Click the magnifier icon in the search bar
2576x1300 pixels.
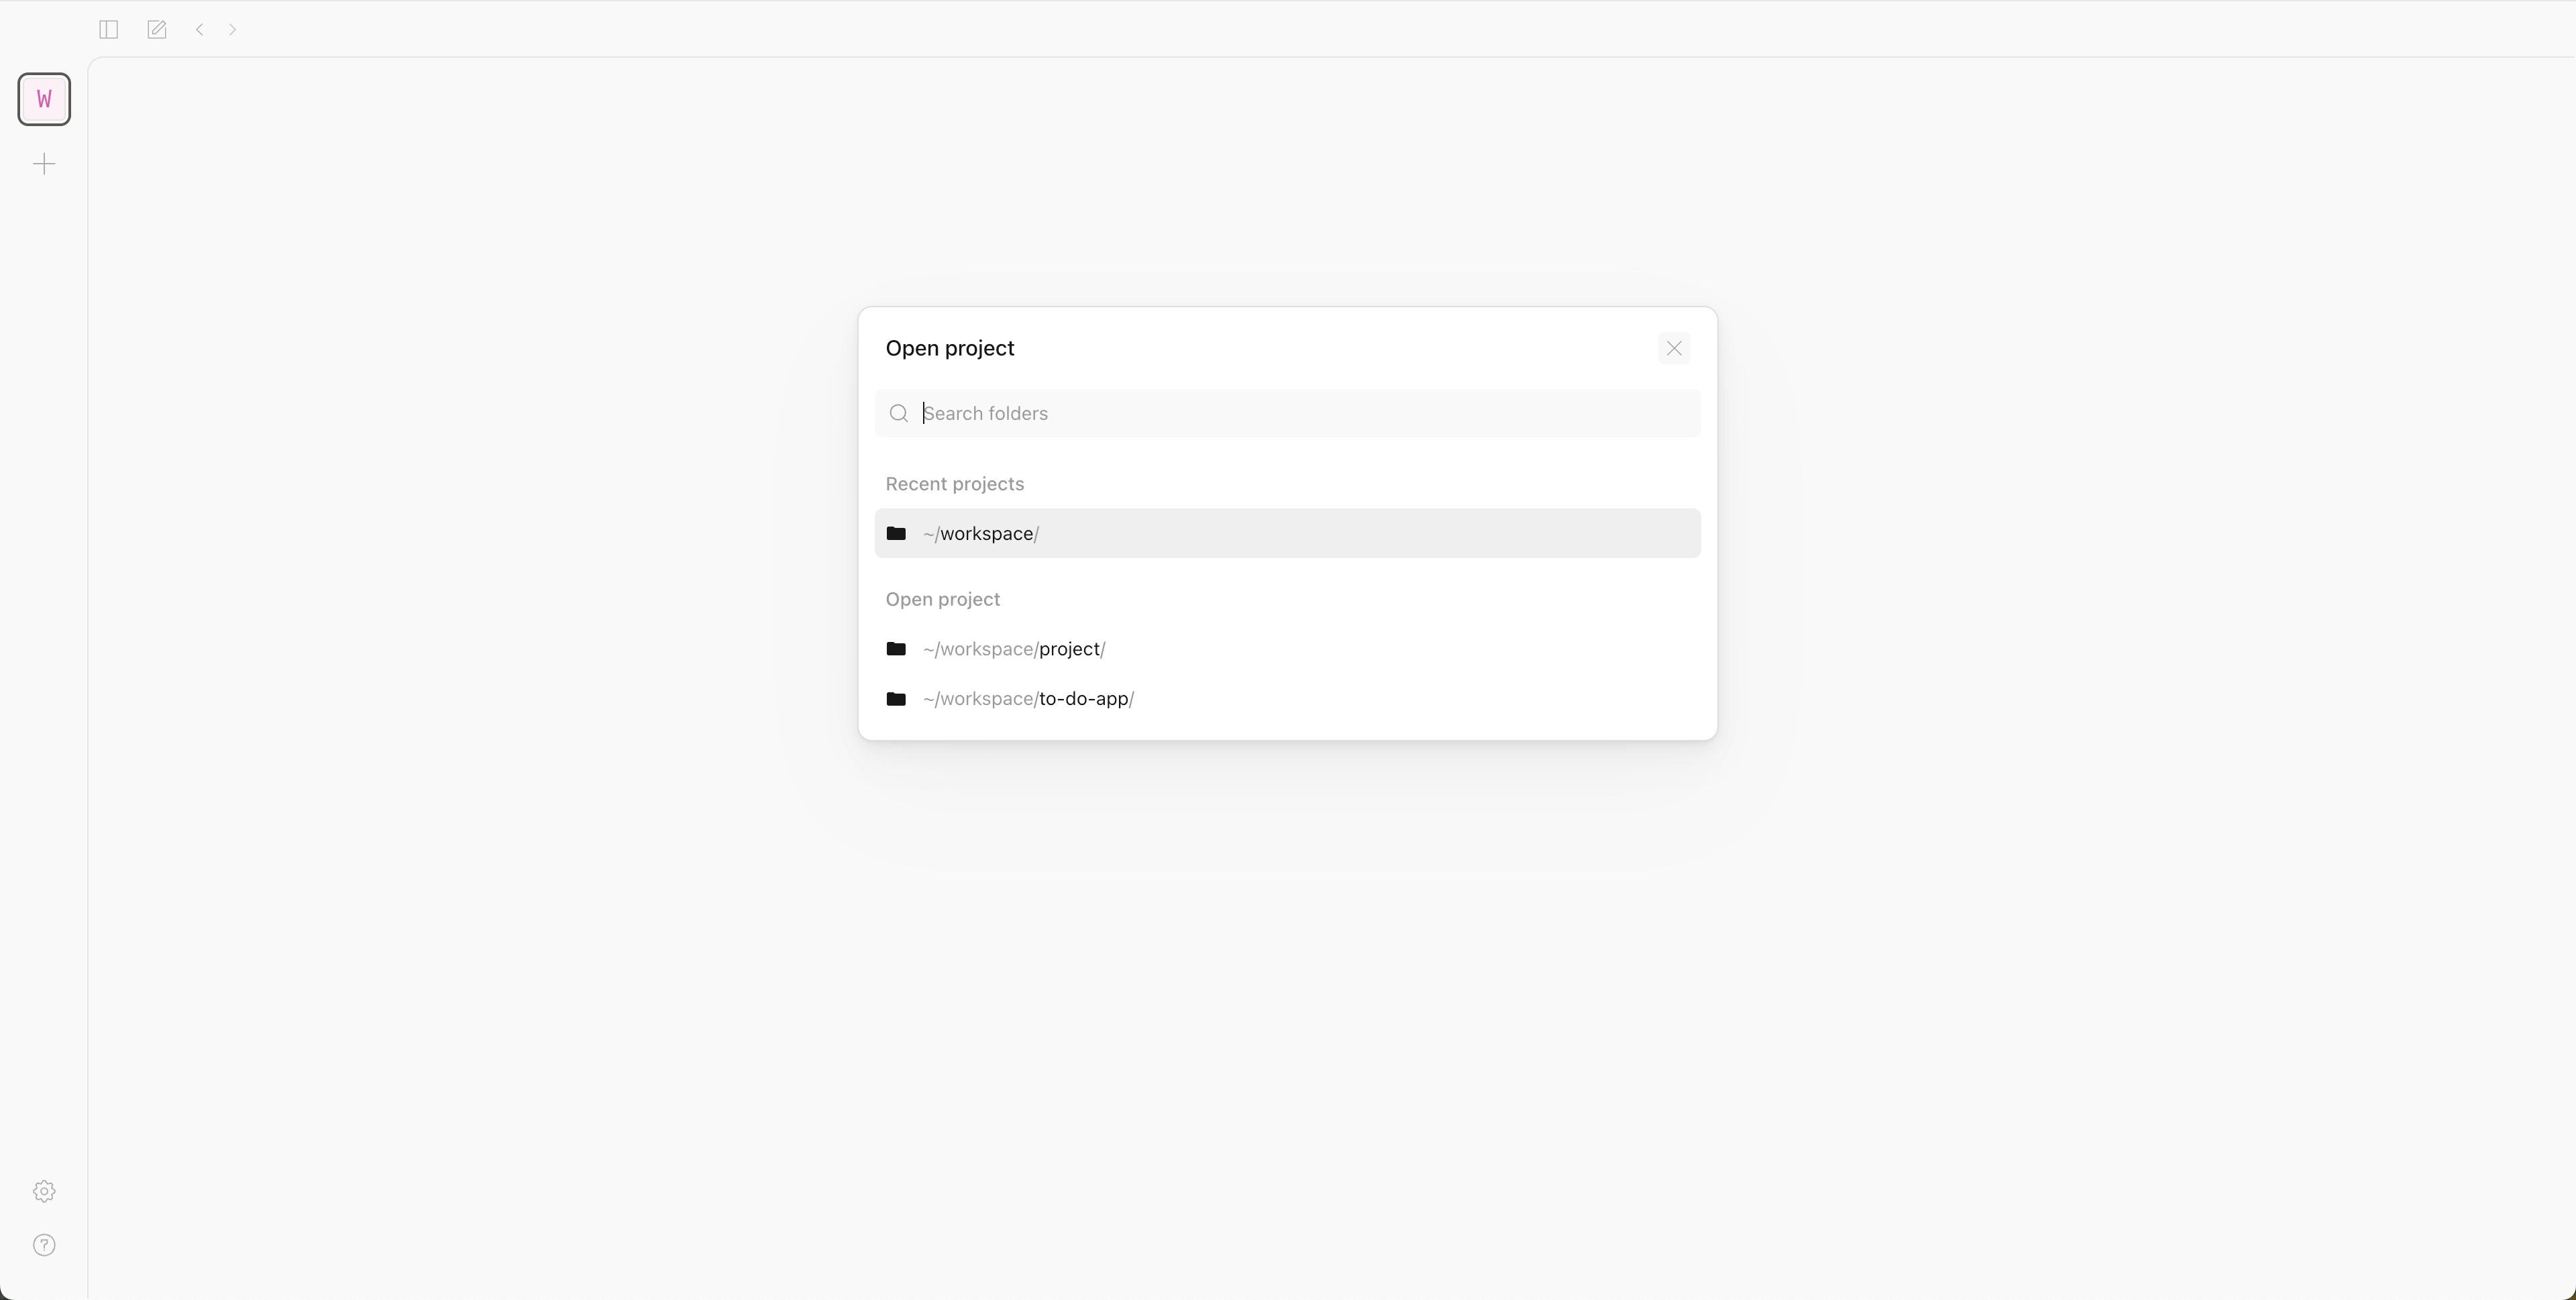[898, 413]
